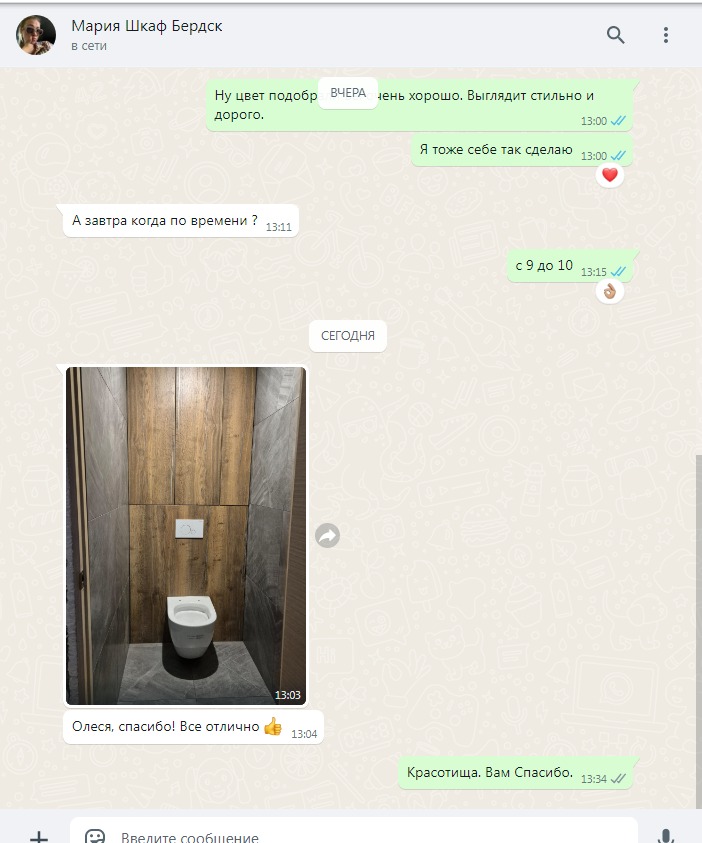702x843 pixels.
Task: Open the emoji picker
Action: click(95, 837)
